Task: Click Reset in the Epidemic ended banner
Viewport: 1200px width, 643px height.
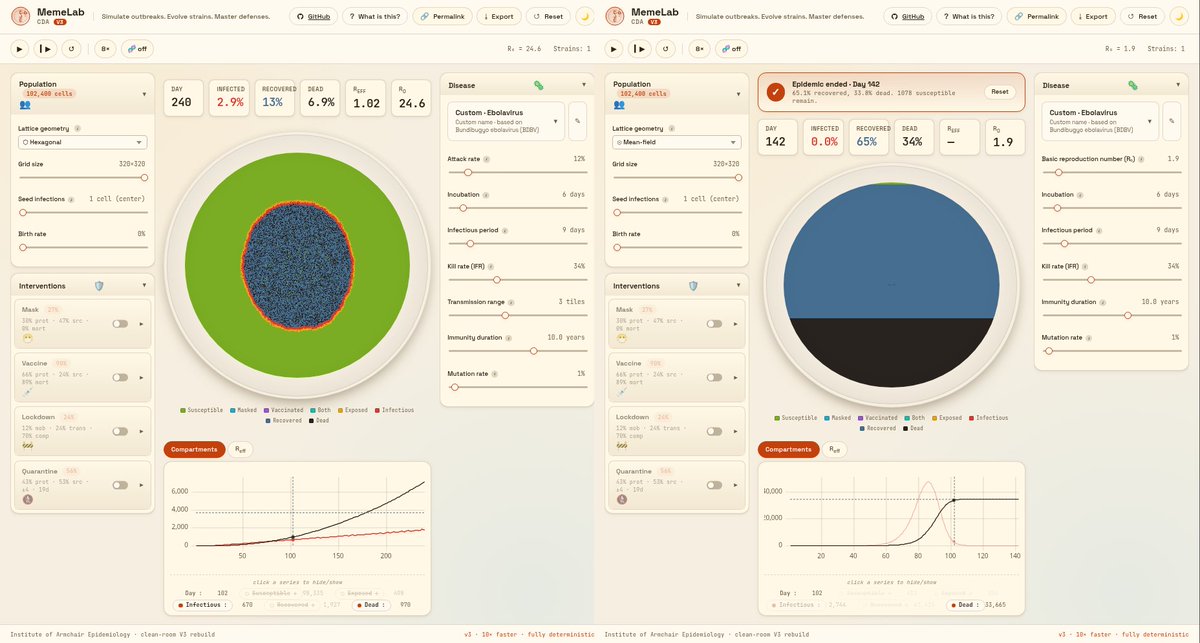Action: pyautogui.click(x=999, y=92)
